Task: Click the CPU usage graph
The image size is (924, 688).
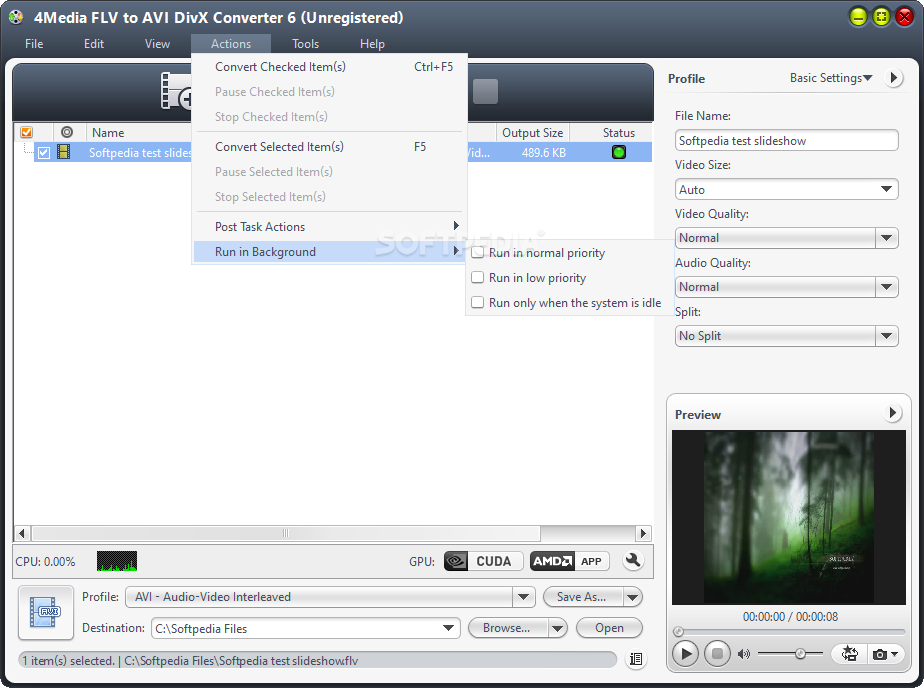Action: click(117, 561)
